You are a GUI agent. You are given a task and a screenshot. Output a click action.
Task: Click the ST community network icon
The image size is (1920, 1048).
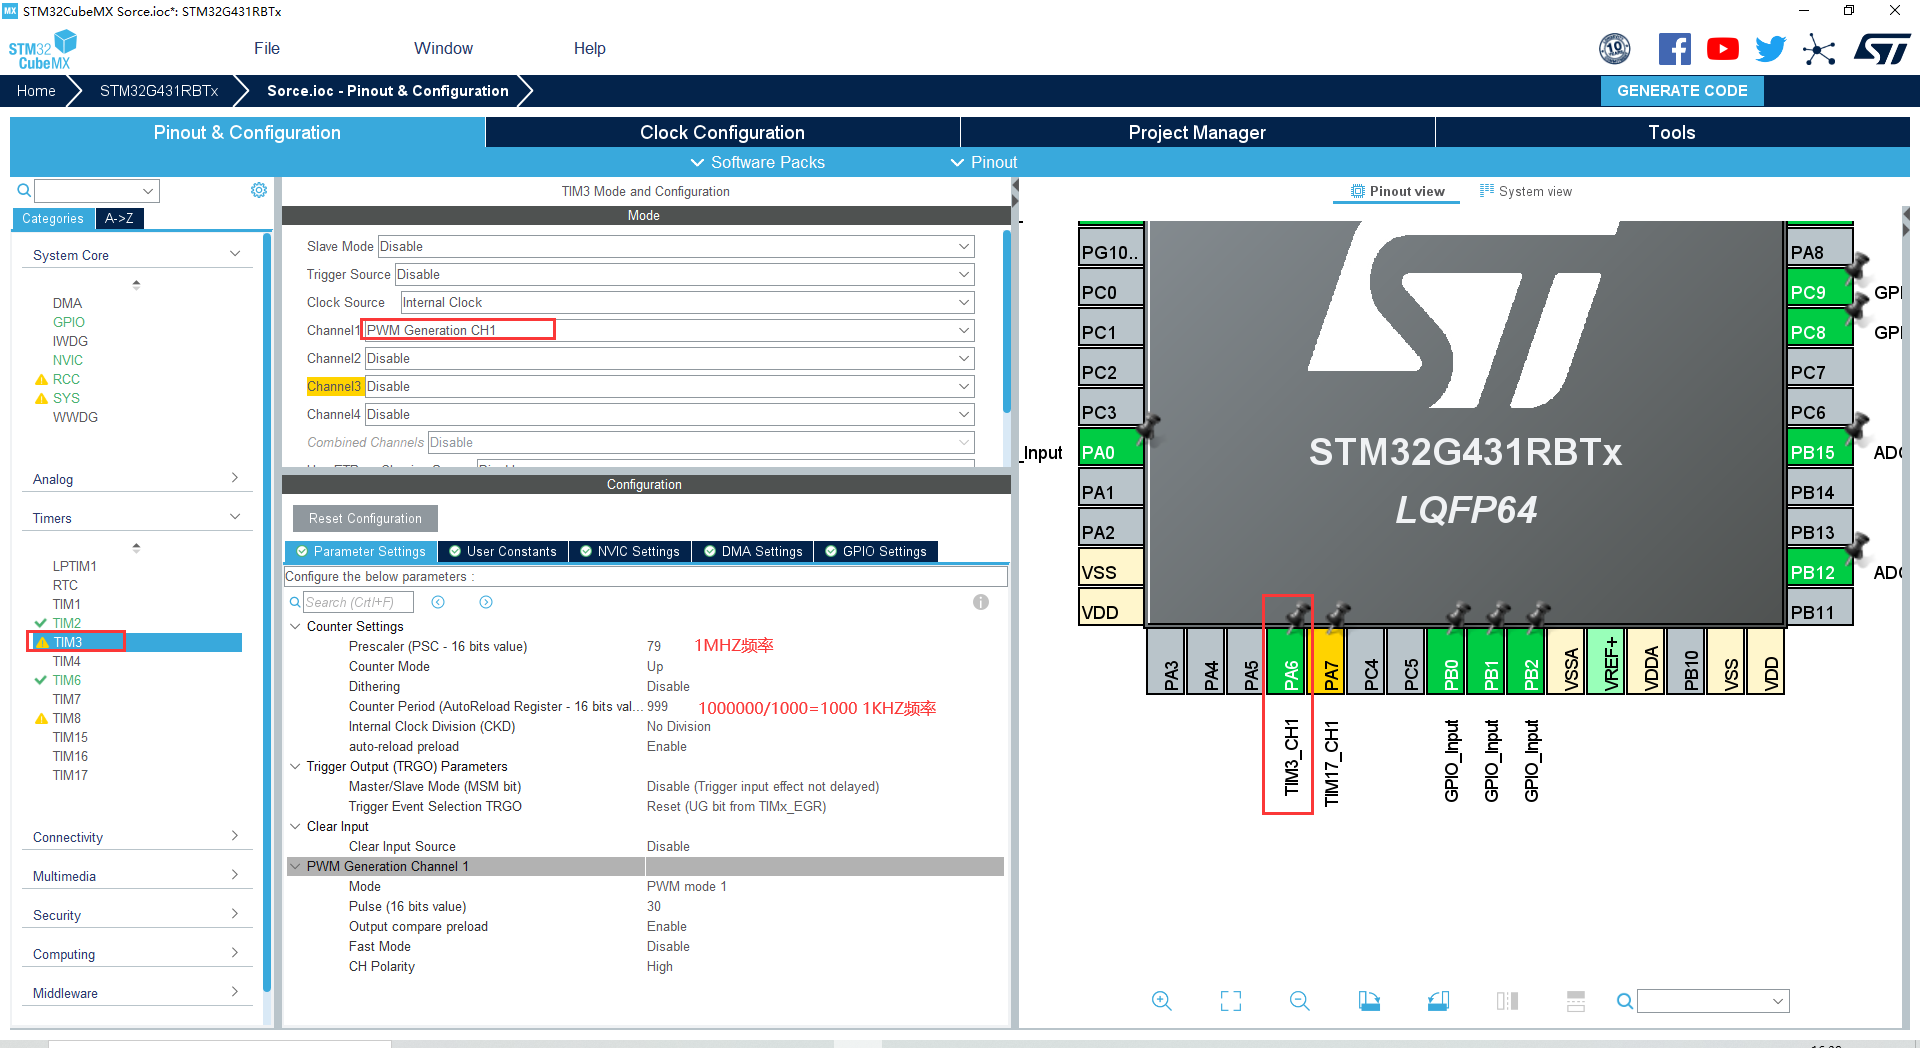point(1819,49)
